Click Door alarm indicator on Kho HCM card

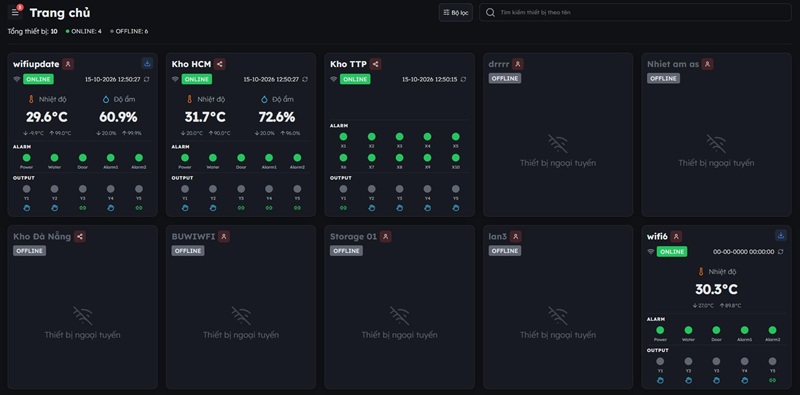tap(241, 158)
